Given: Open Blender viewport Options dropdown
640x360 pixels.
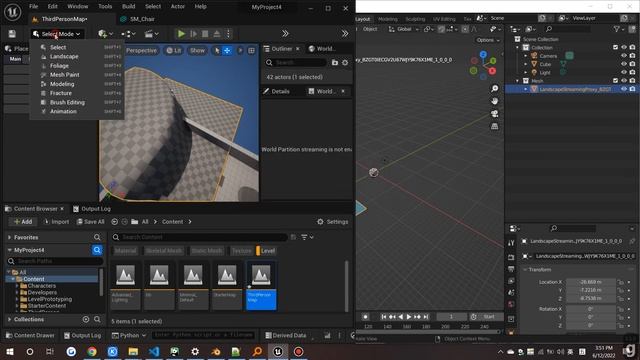Looking at the screenshot, I should [x=488, y=40].
